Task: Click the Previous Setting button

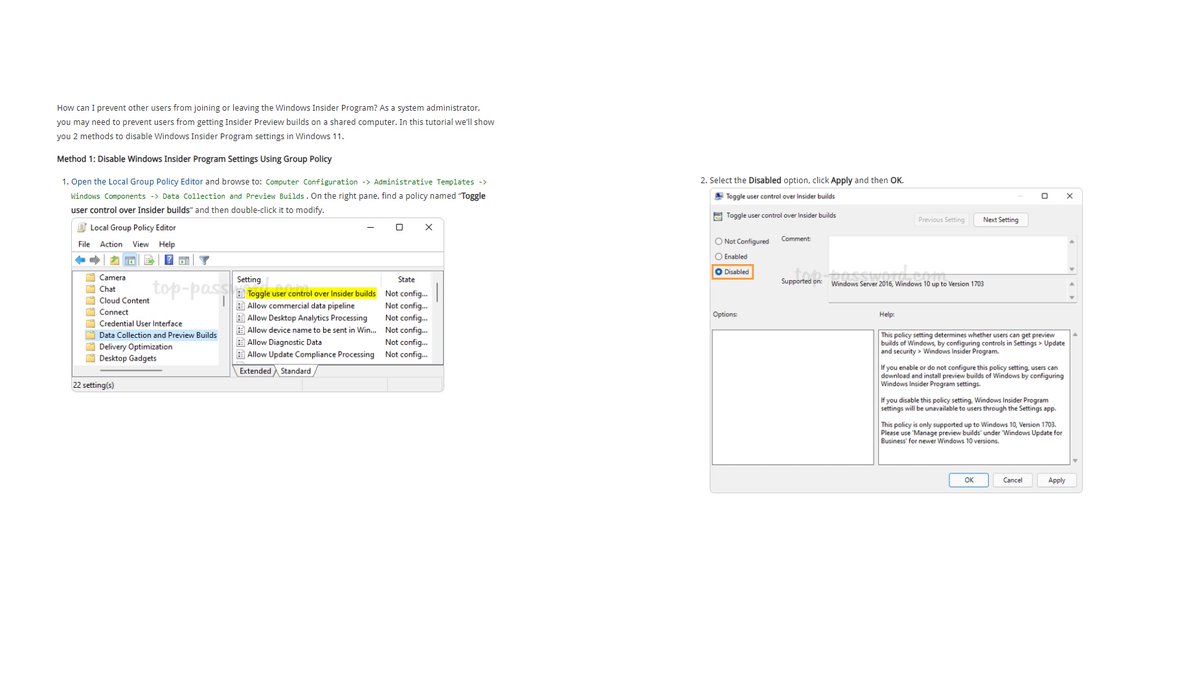Action: click(941, 219)
